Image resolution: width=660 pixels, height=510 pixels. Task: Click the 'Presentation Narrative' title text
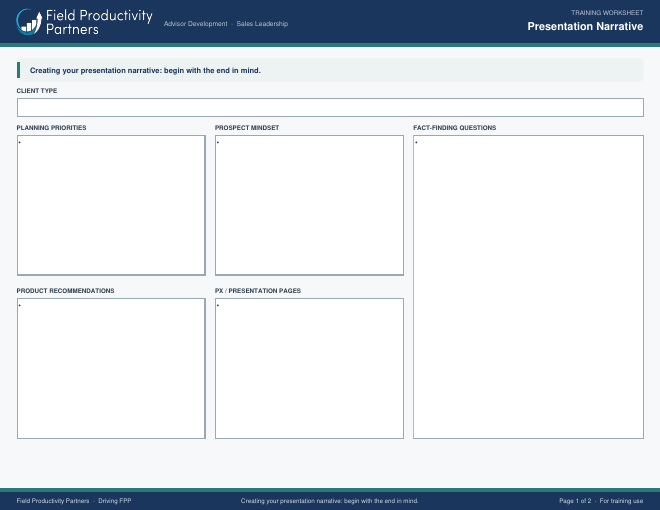click(585, 27)
